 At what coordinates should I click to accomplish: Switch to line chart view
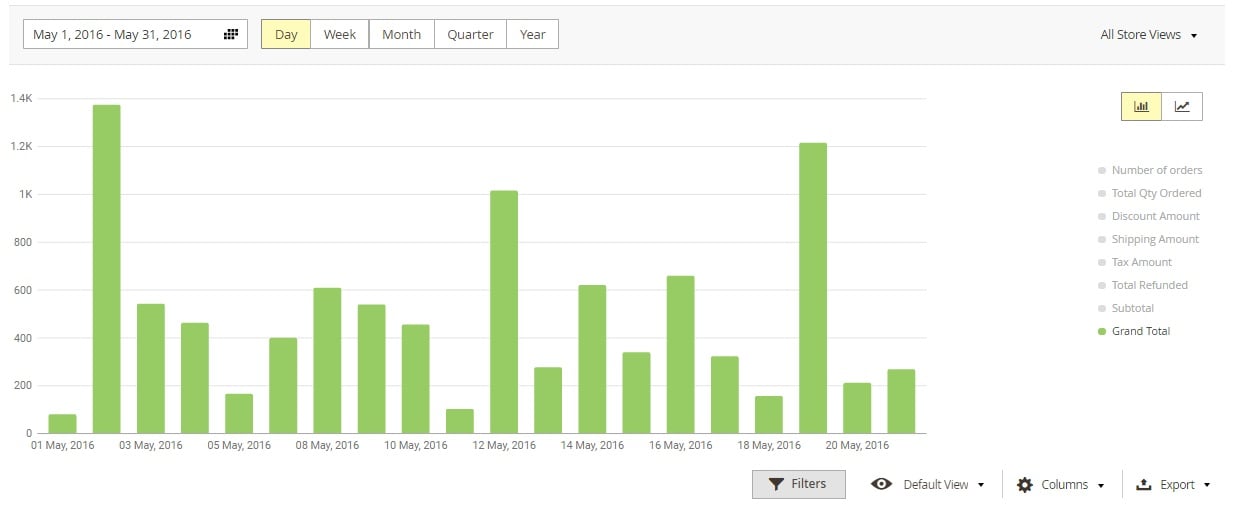[1182, 106]
